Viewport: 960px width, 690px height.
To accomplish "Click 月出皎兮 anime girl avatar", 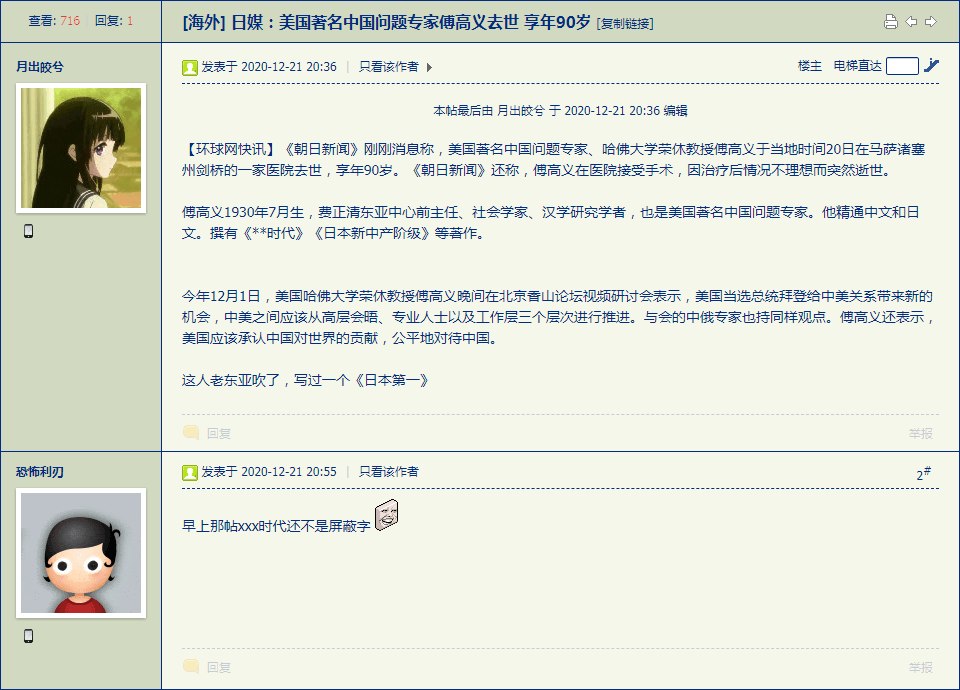I will coord(81,148).
